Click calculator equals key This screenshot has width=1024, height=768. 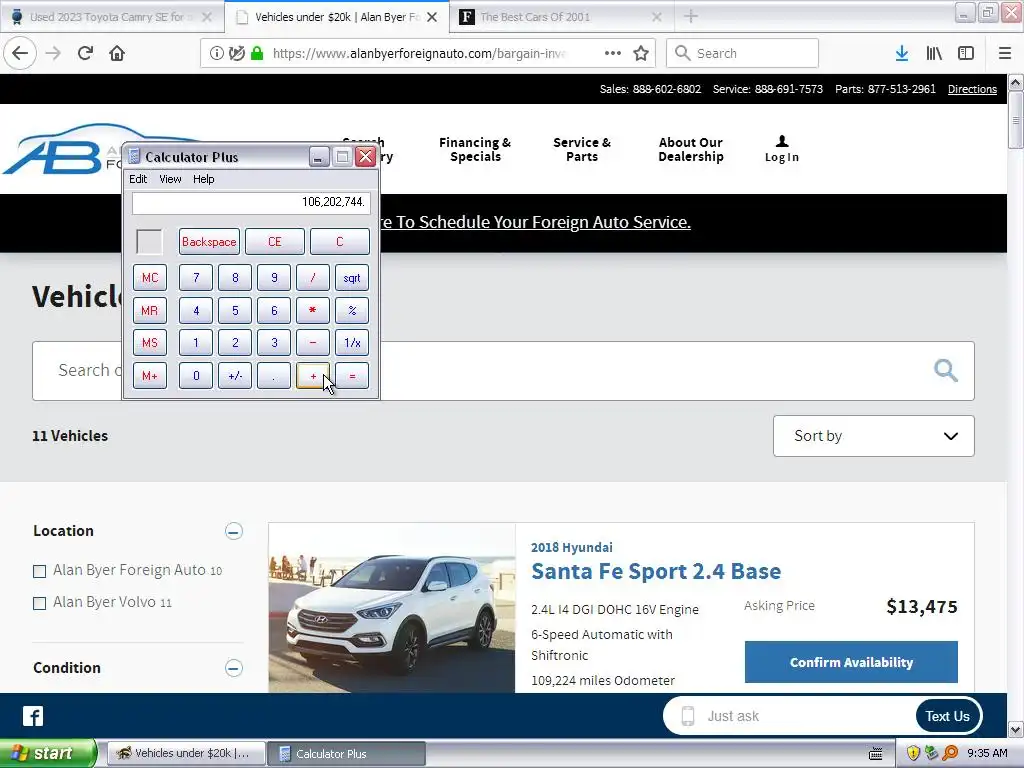point(352,376)
